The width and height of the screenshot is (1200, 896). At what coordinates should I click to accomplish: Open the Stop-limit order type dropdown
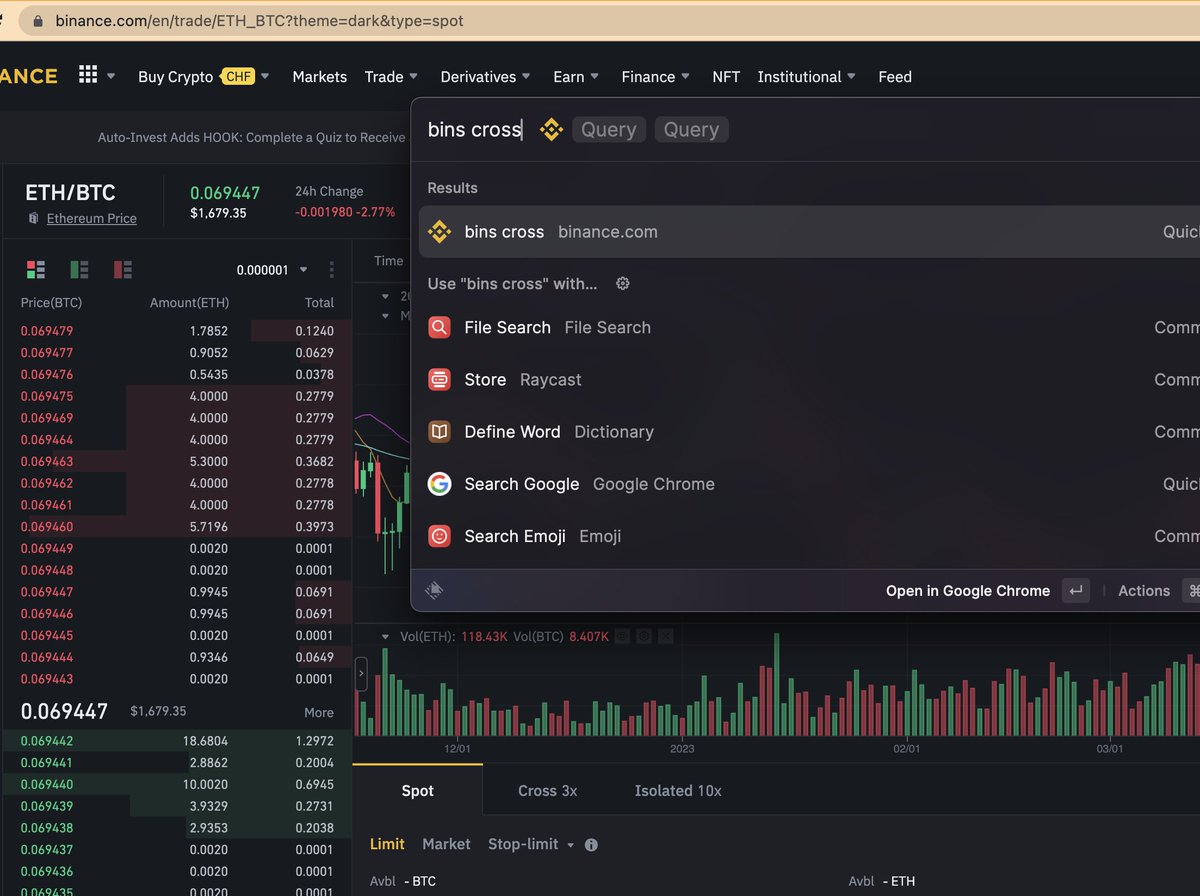tap(531, 845)
